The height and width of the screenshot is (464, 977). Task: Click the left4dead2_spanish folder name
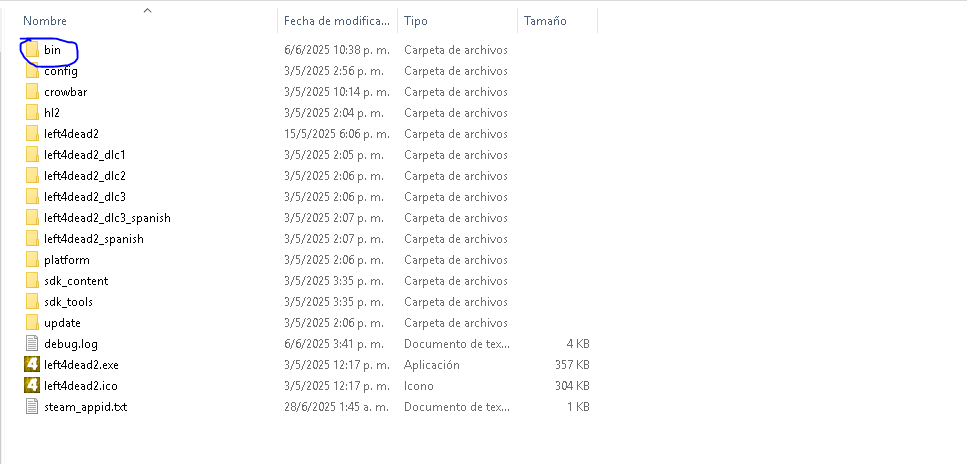(x=94, y=239)
